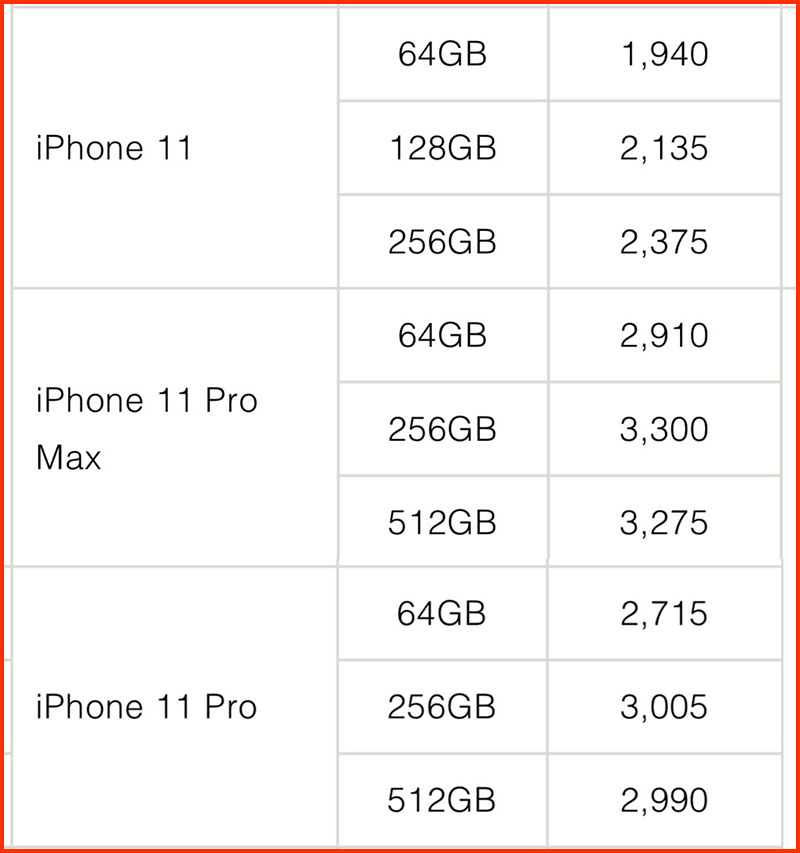
Task: Select the 128GB storage cell
Action: 443,147
